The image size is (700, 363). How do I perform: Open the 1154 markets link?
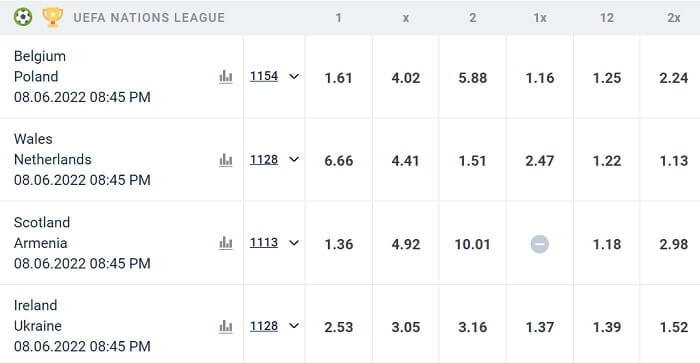264,76
